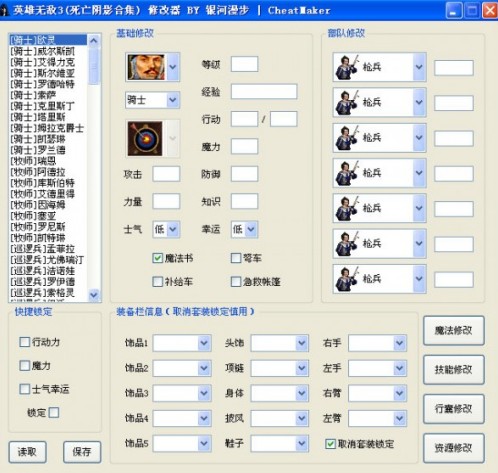The width and height of the screenshot is (498, 473).
Task: Click the 读取 button
Action: tap(27, 452)
